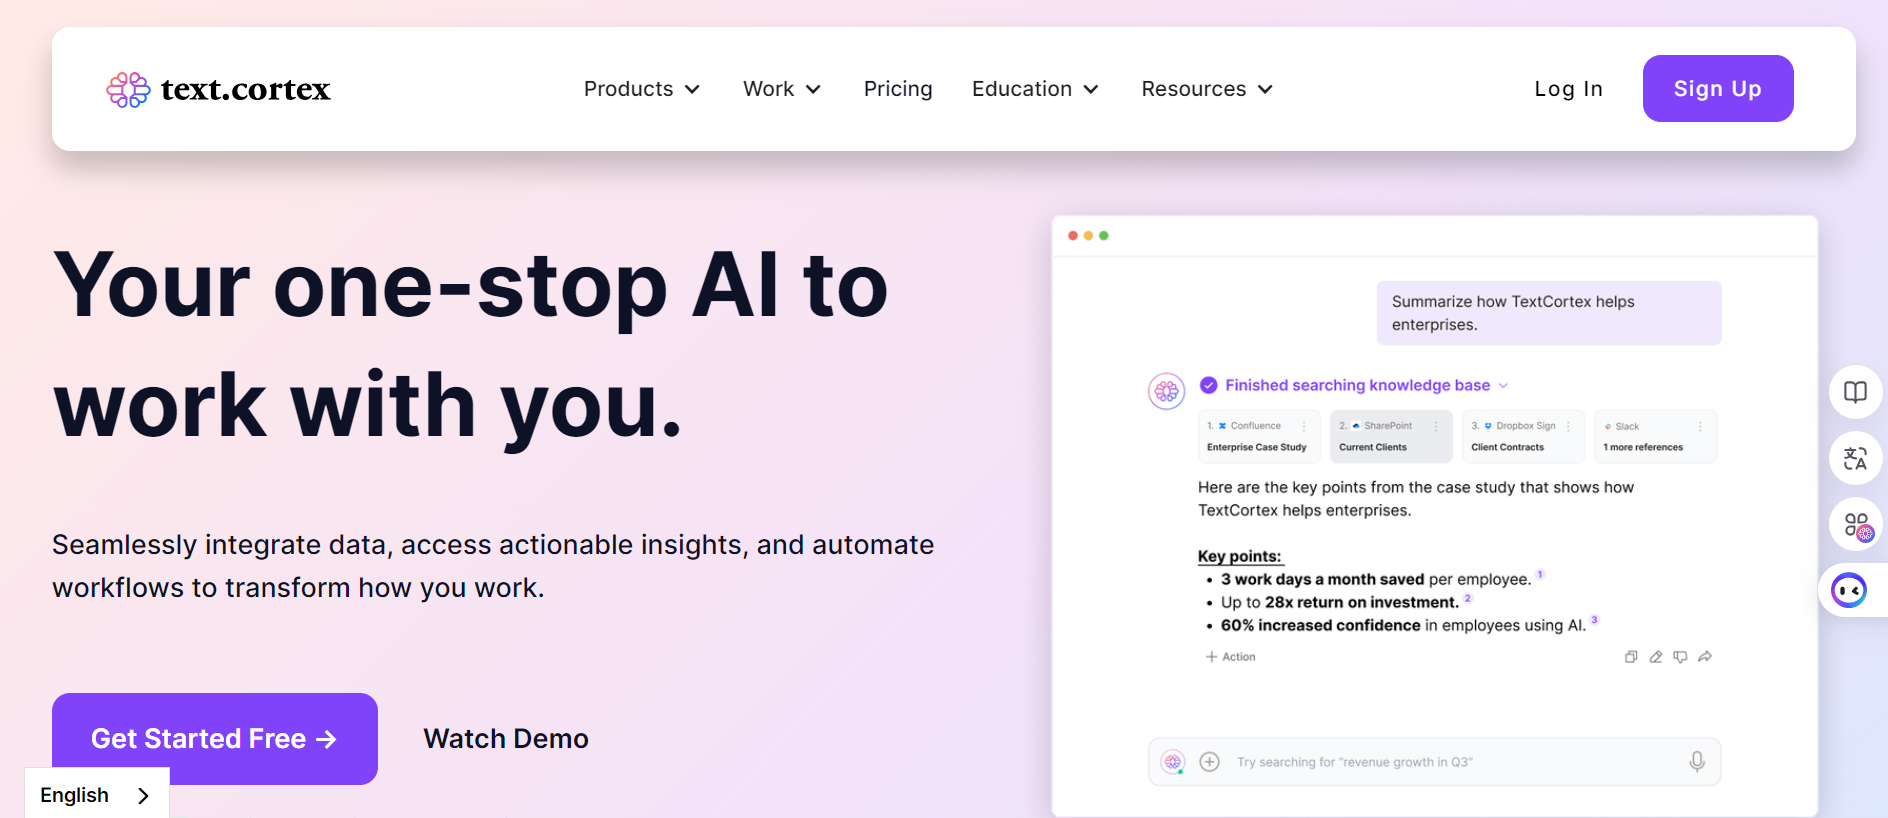Open the three-dot menu on the Dropbox Sign card

coord(1568,426)
